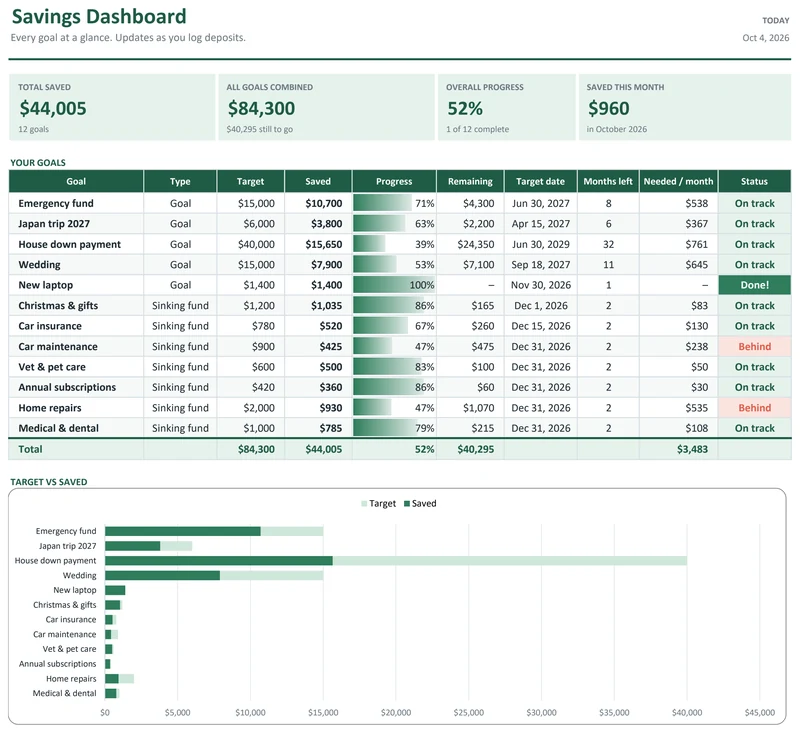This screenshot has width=800, height=733.
Task: Select the New laptop 100% progress bar
Action: click(394, 285)
